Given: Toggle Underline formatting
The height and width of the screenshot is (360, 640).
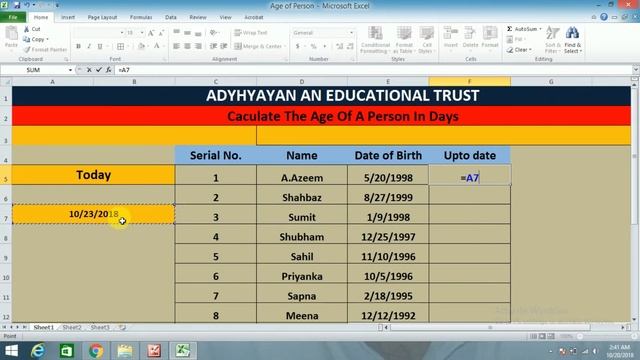Looking at the screenshot, I should coord(100,47).
